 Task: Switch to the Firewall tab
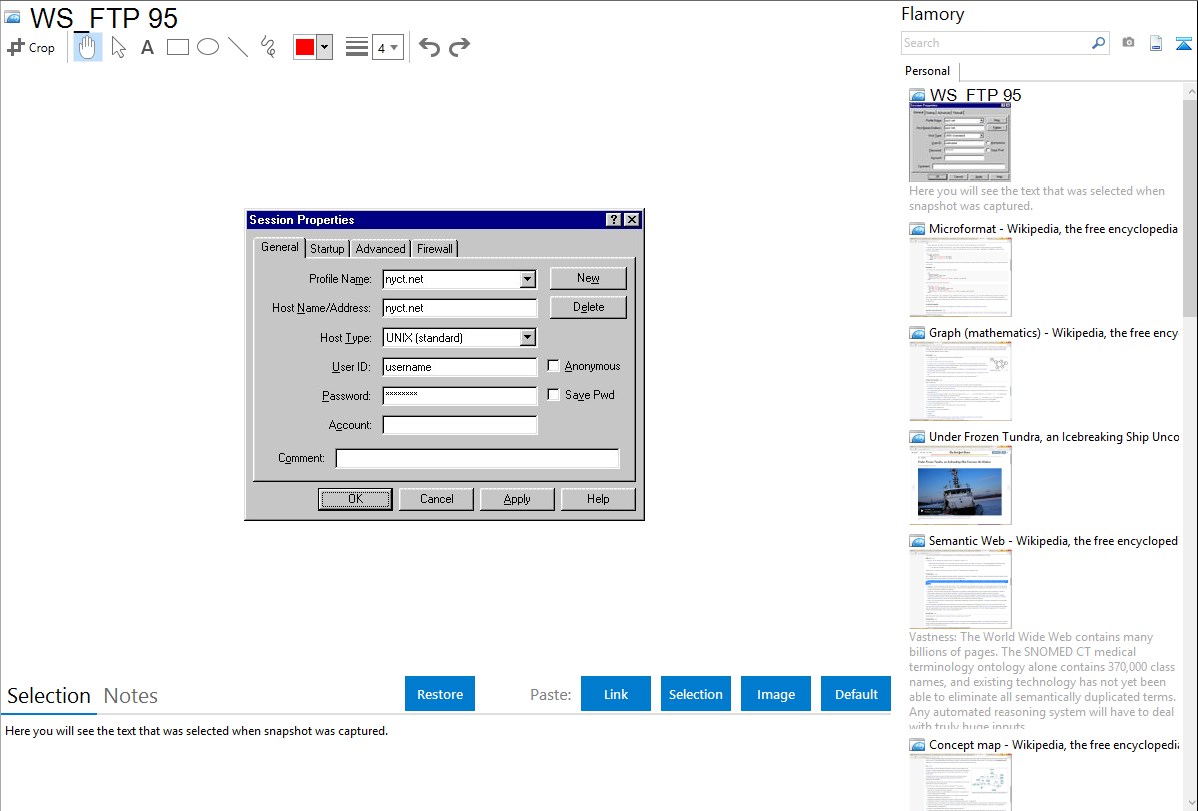coord(435,248)
